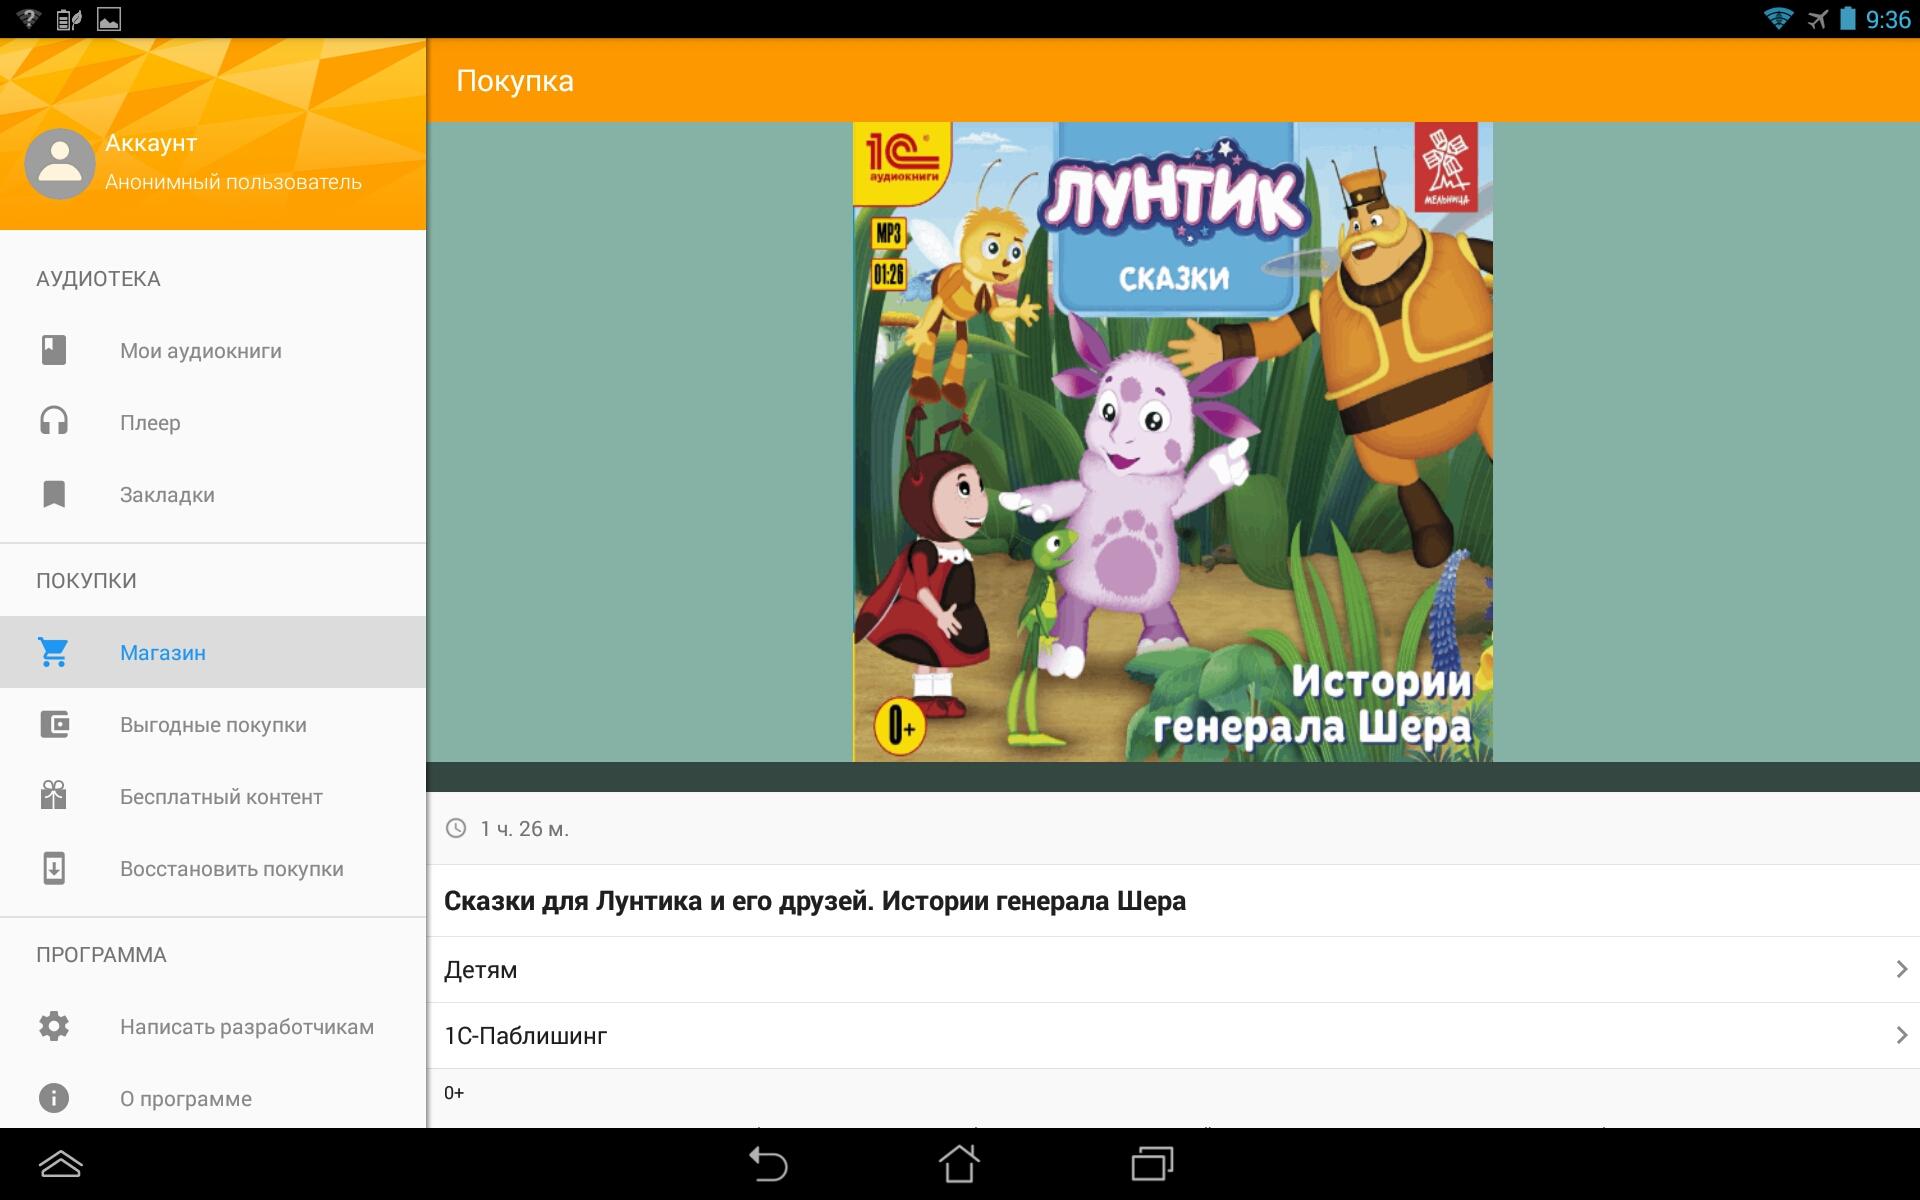Click the shopping cart Магазин icon
This screenshot has width=1920, height=1200.
point(54,652)
